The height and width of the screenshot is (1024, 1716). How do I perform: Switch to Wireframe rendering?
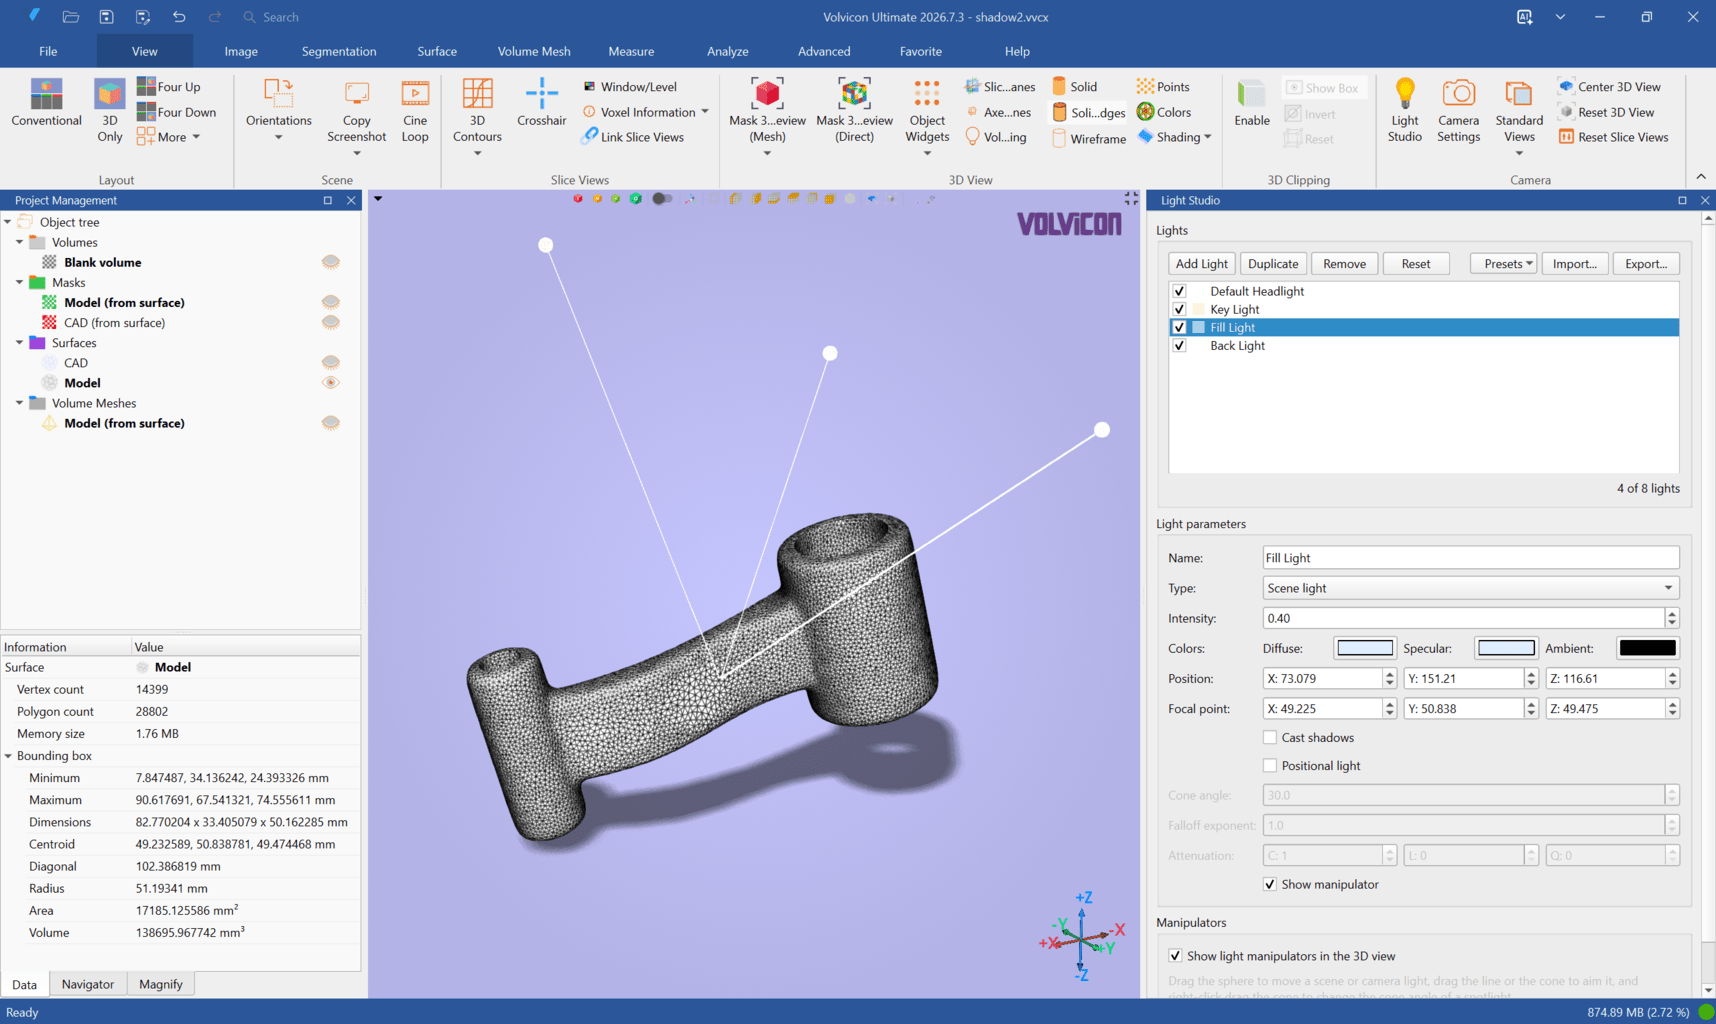[x=1089, y=139]
